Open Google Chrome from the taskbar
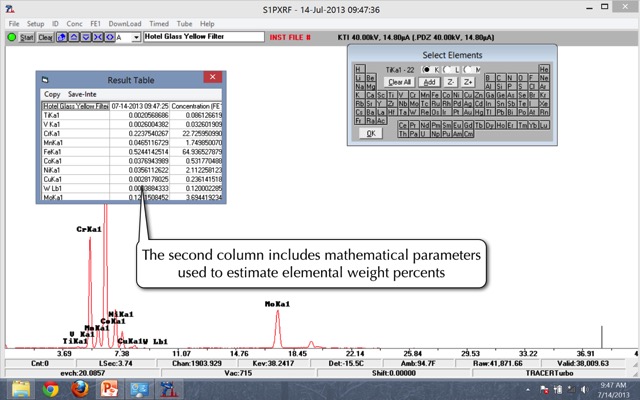The height and width of the screenshot is (400, 640). click(52, 389)
